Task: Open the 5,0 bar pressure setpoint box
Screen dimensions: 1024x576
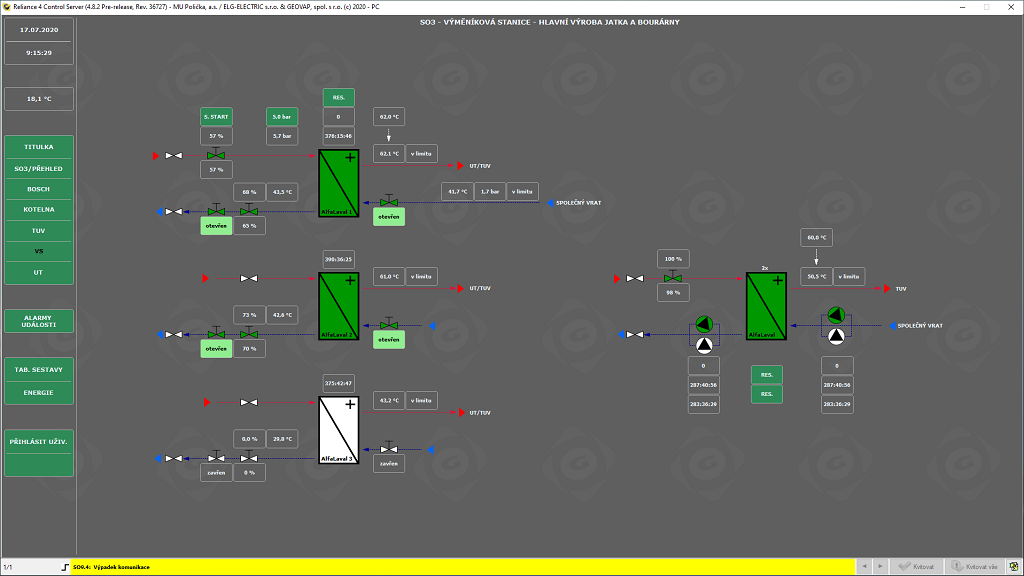Action: (x=281, y=117)
